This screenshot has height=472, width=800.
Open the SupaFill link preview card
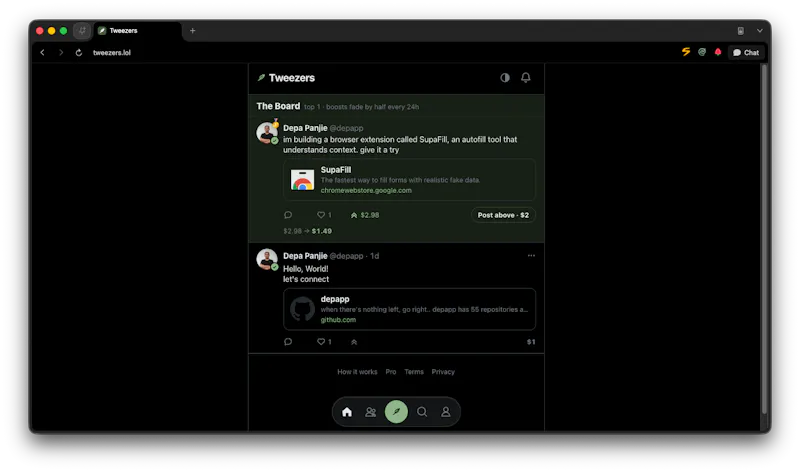tap(409, 180)
